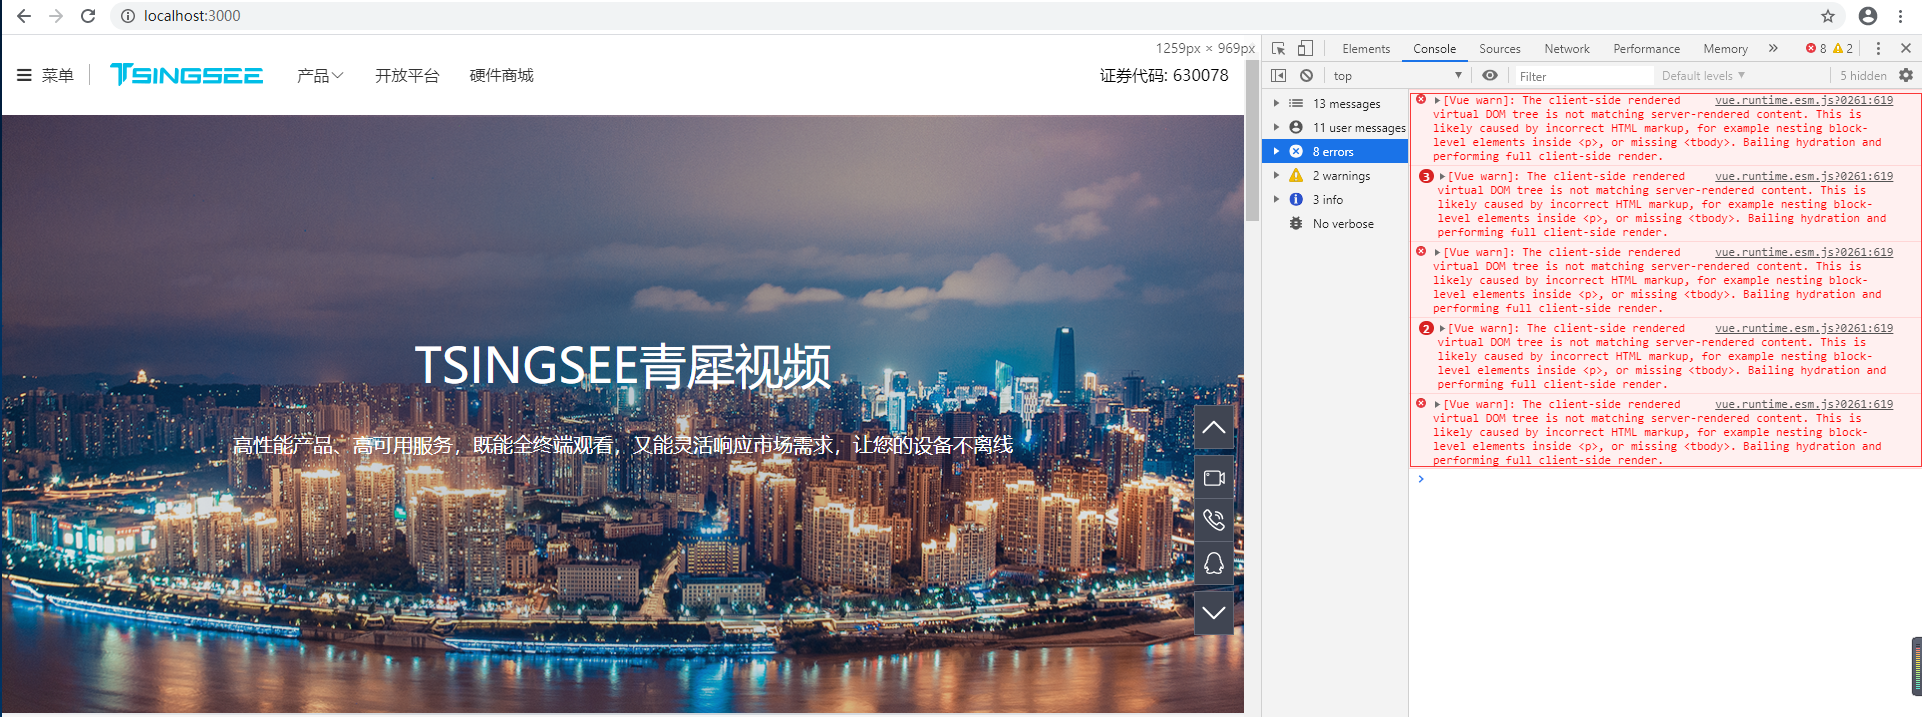This screenshot has height=717, width=1922.
Task: Click the yellow warning count badge
Action: (x=1843, y=48)
